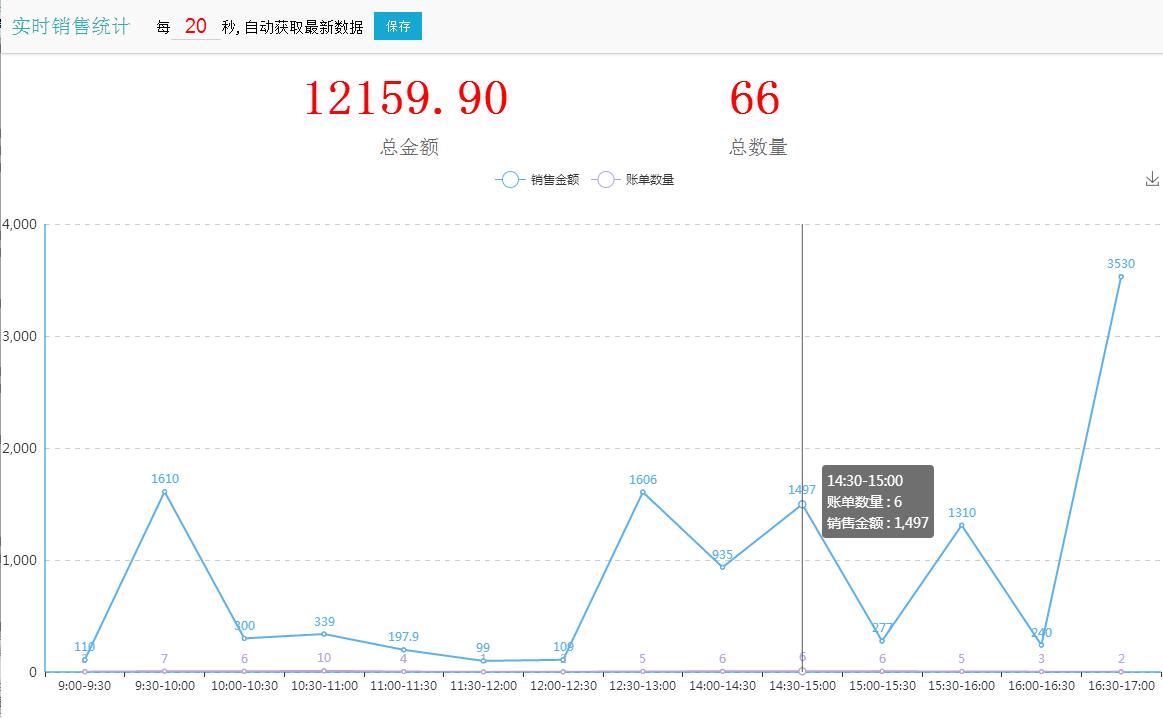Click the 277 data point at 15:00-15:30
Viewport: 1163px width, 718px height.
(x=882, y=641)
